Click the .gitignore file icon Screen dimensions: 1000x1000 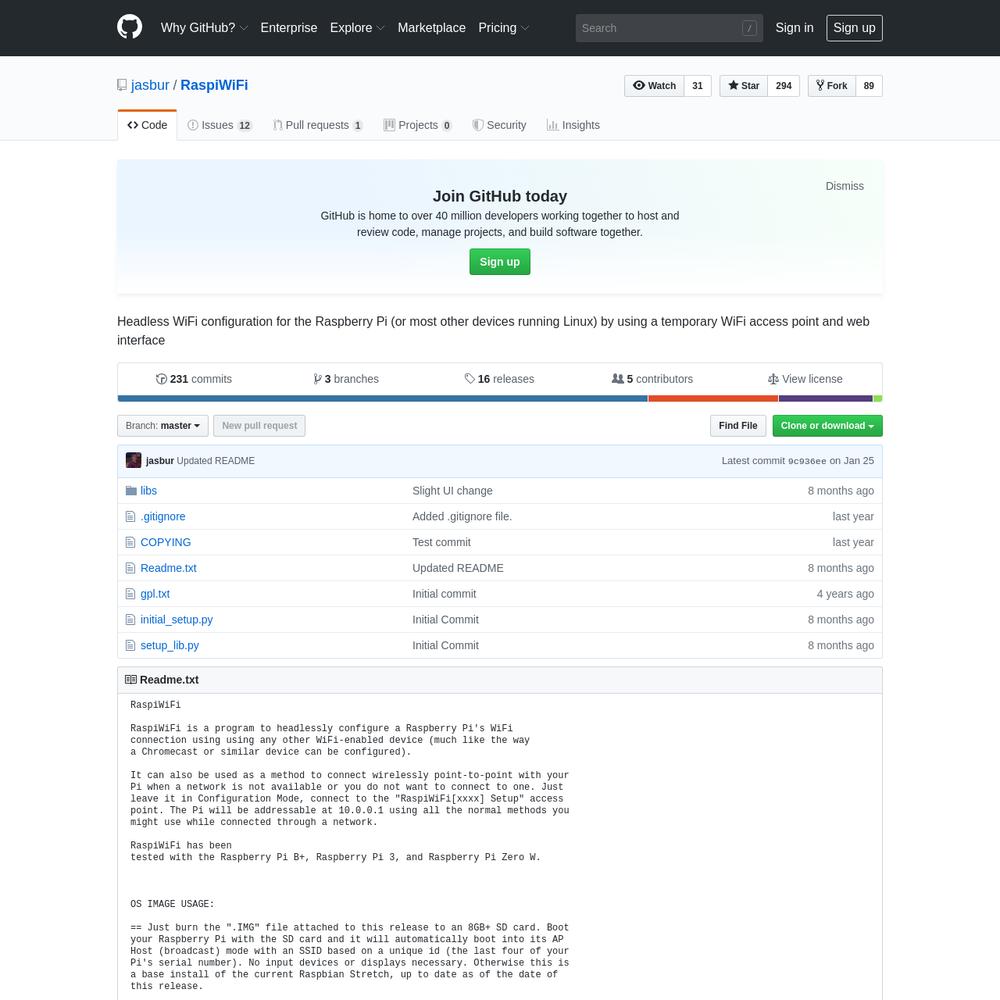point(130,516)
